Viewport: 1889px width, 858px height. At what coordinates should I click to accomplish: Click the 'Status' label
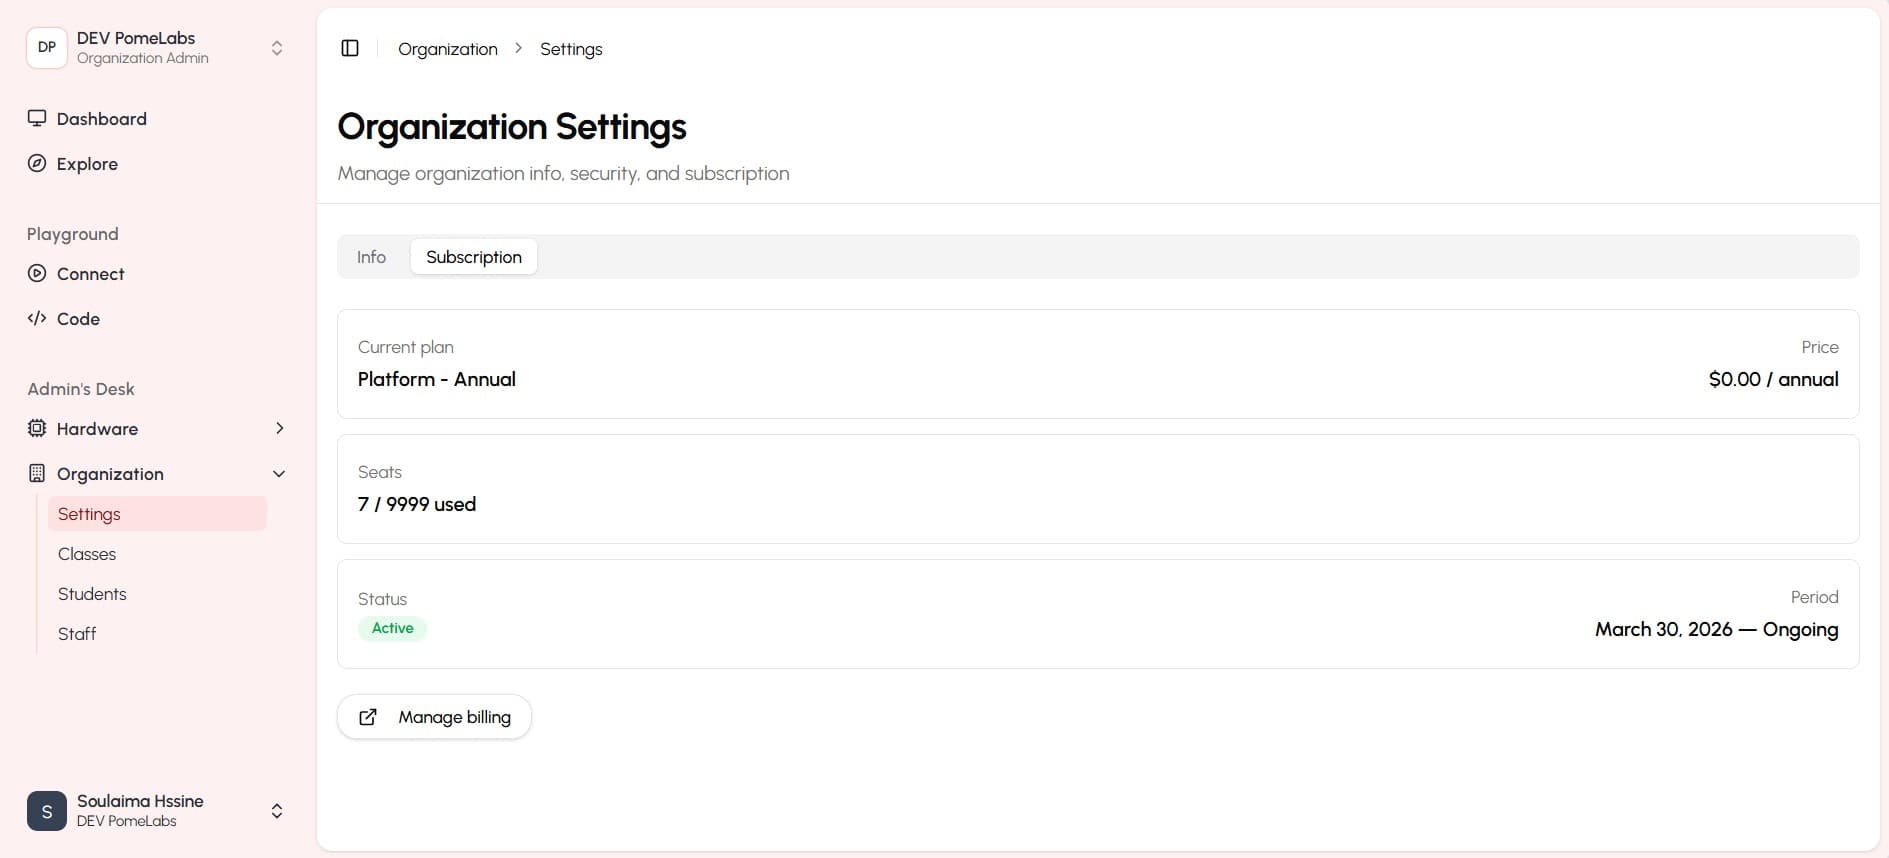pos(382,599)
